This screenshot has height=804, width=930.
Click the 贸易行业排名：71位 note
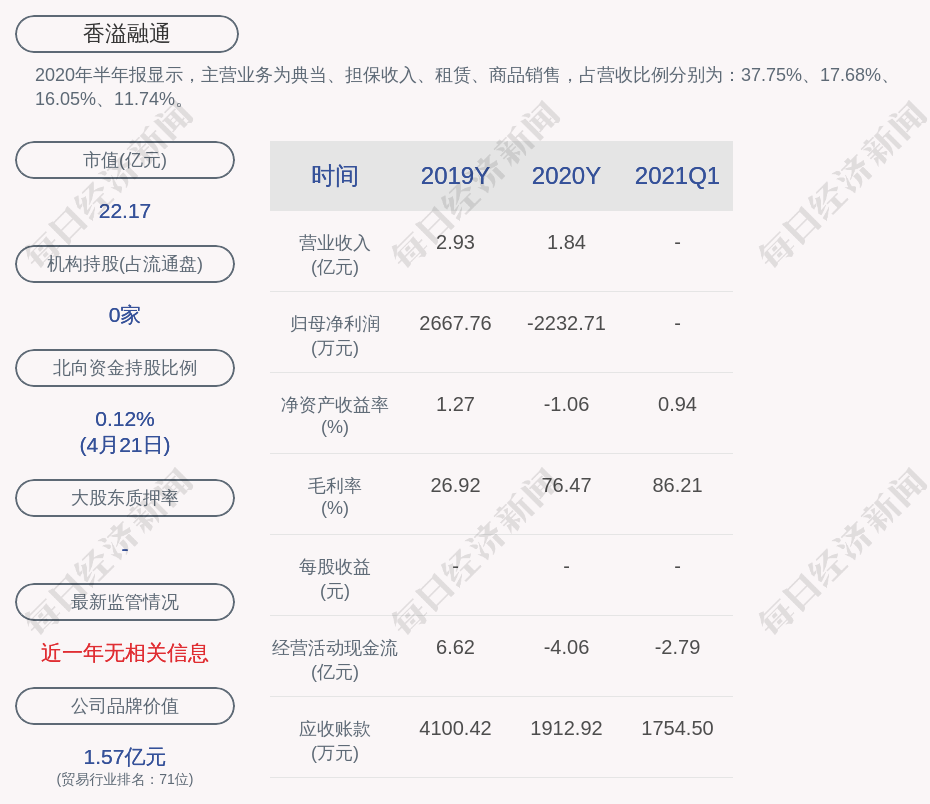125,779
